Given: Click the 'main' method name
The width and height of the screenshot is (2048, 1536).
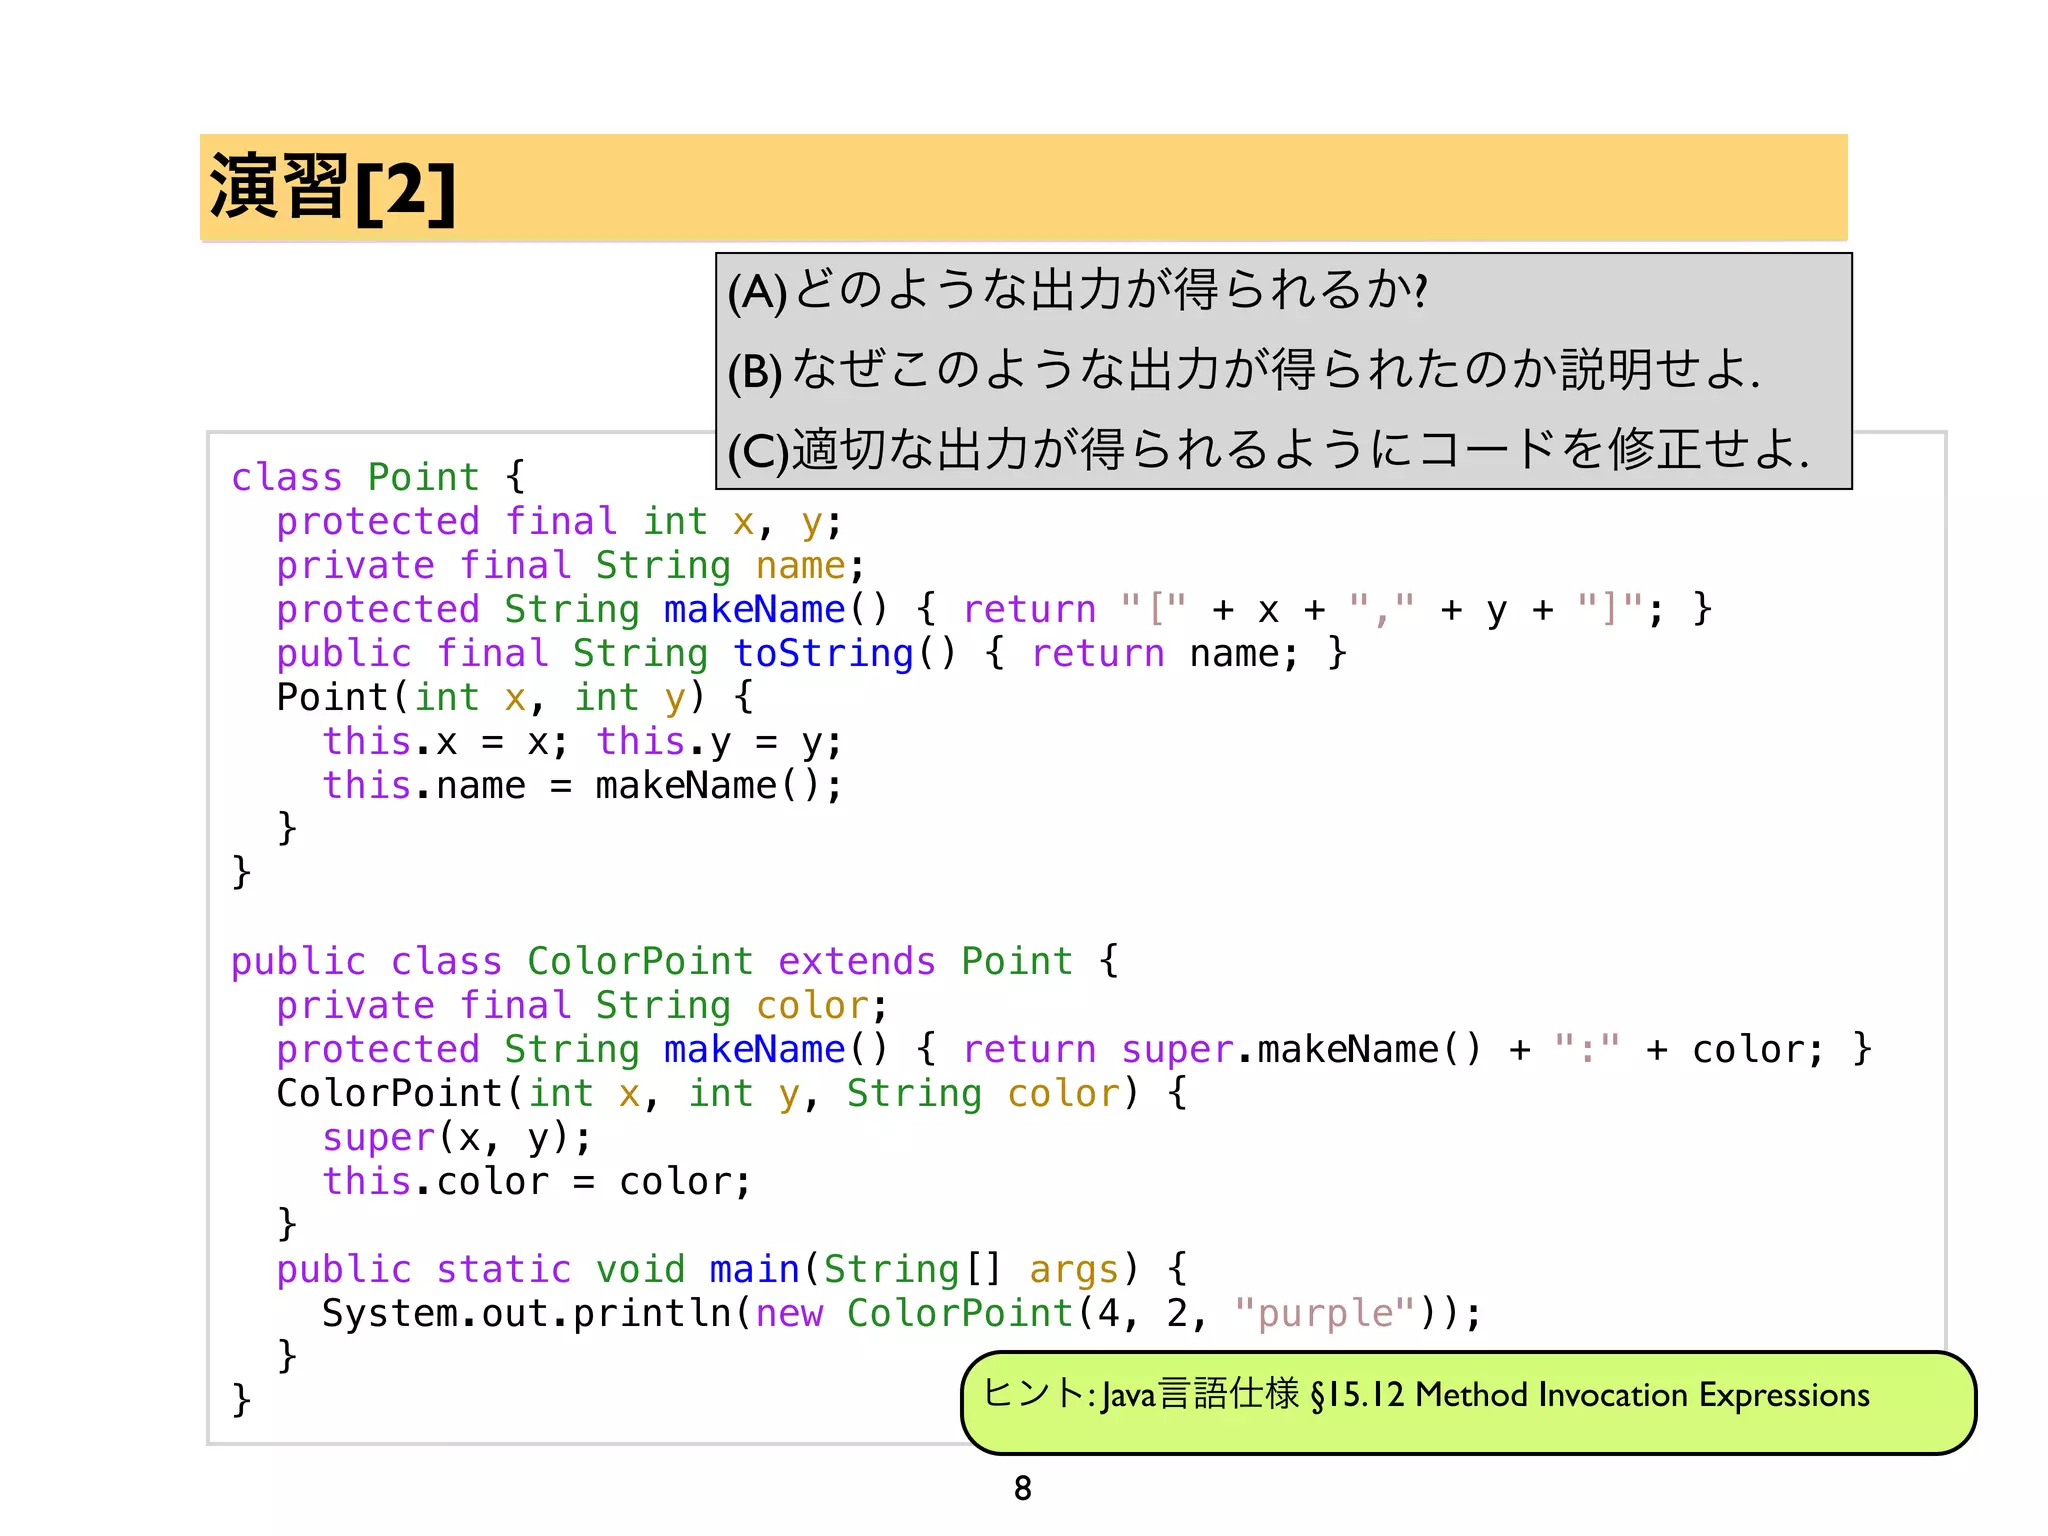Looking at the screenshot, I should pos(753,1270).
